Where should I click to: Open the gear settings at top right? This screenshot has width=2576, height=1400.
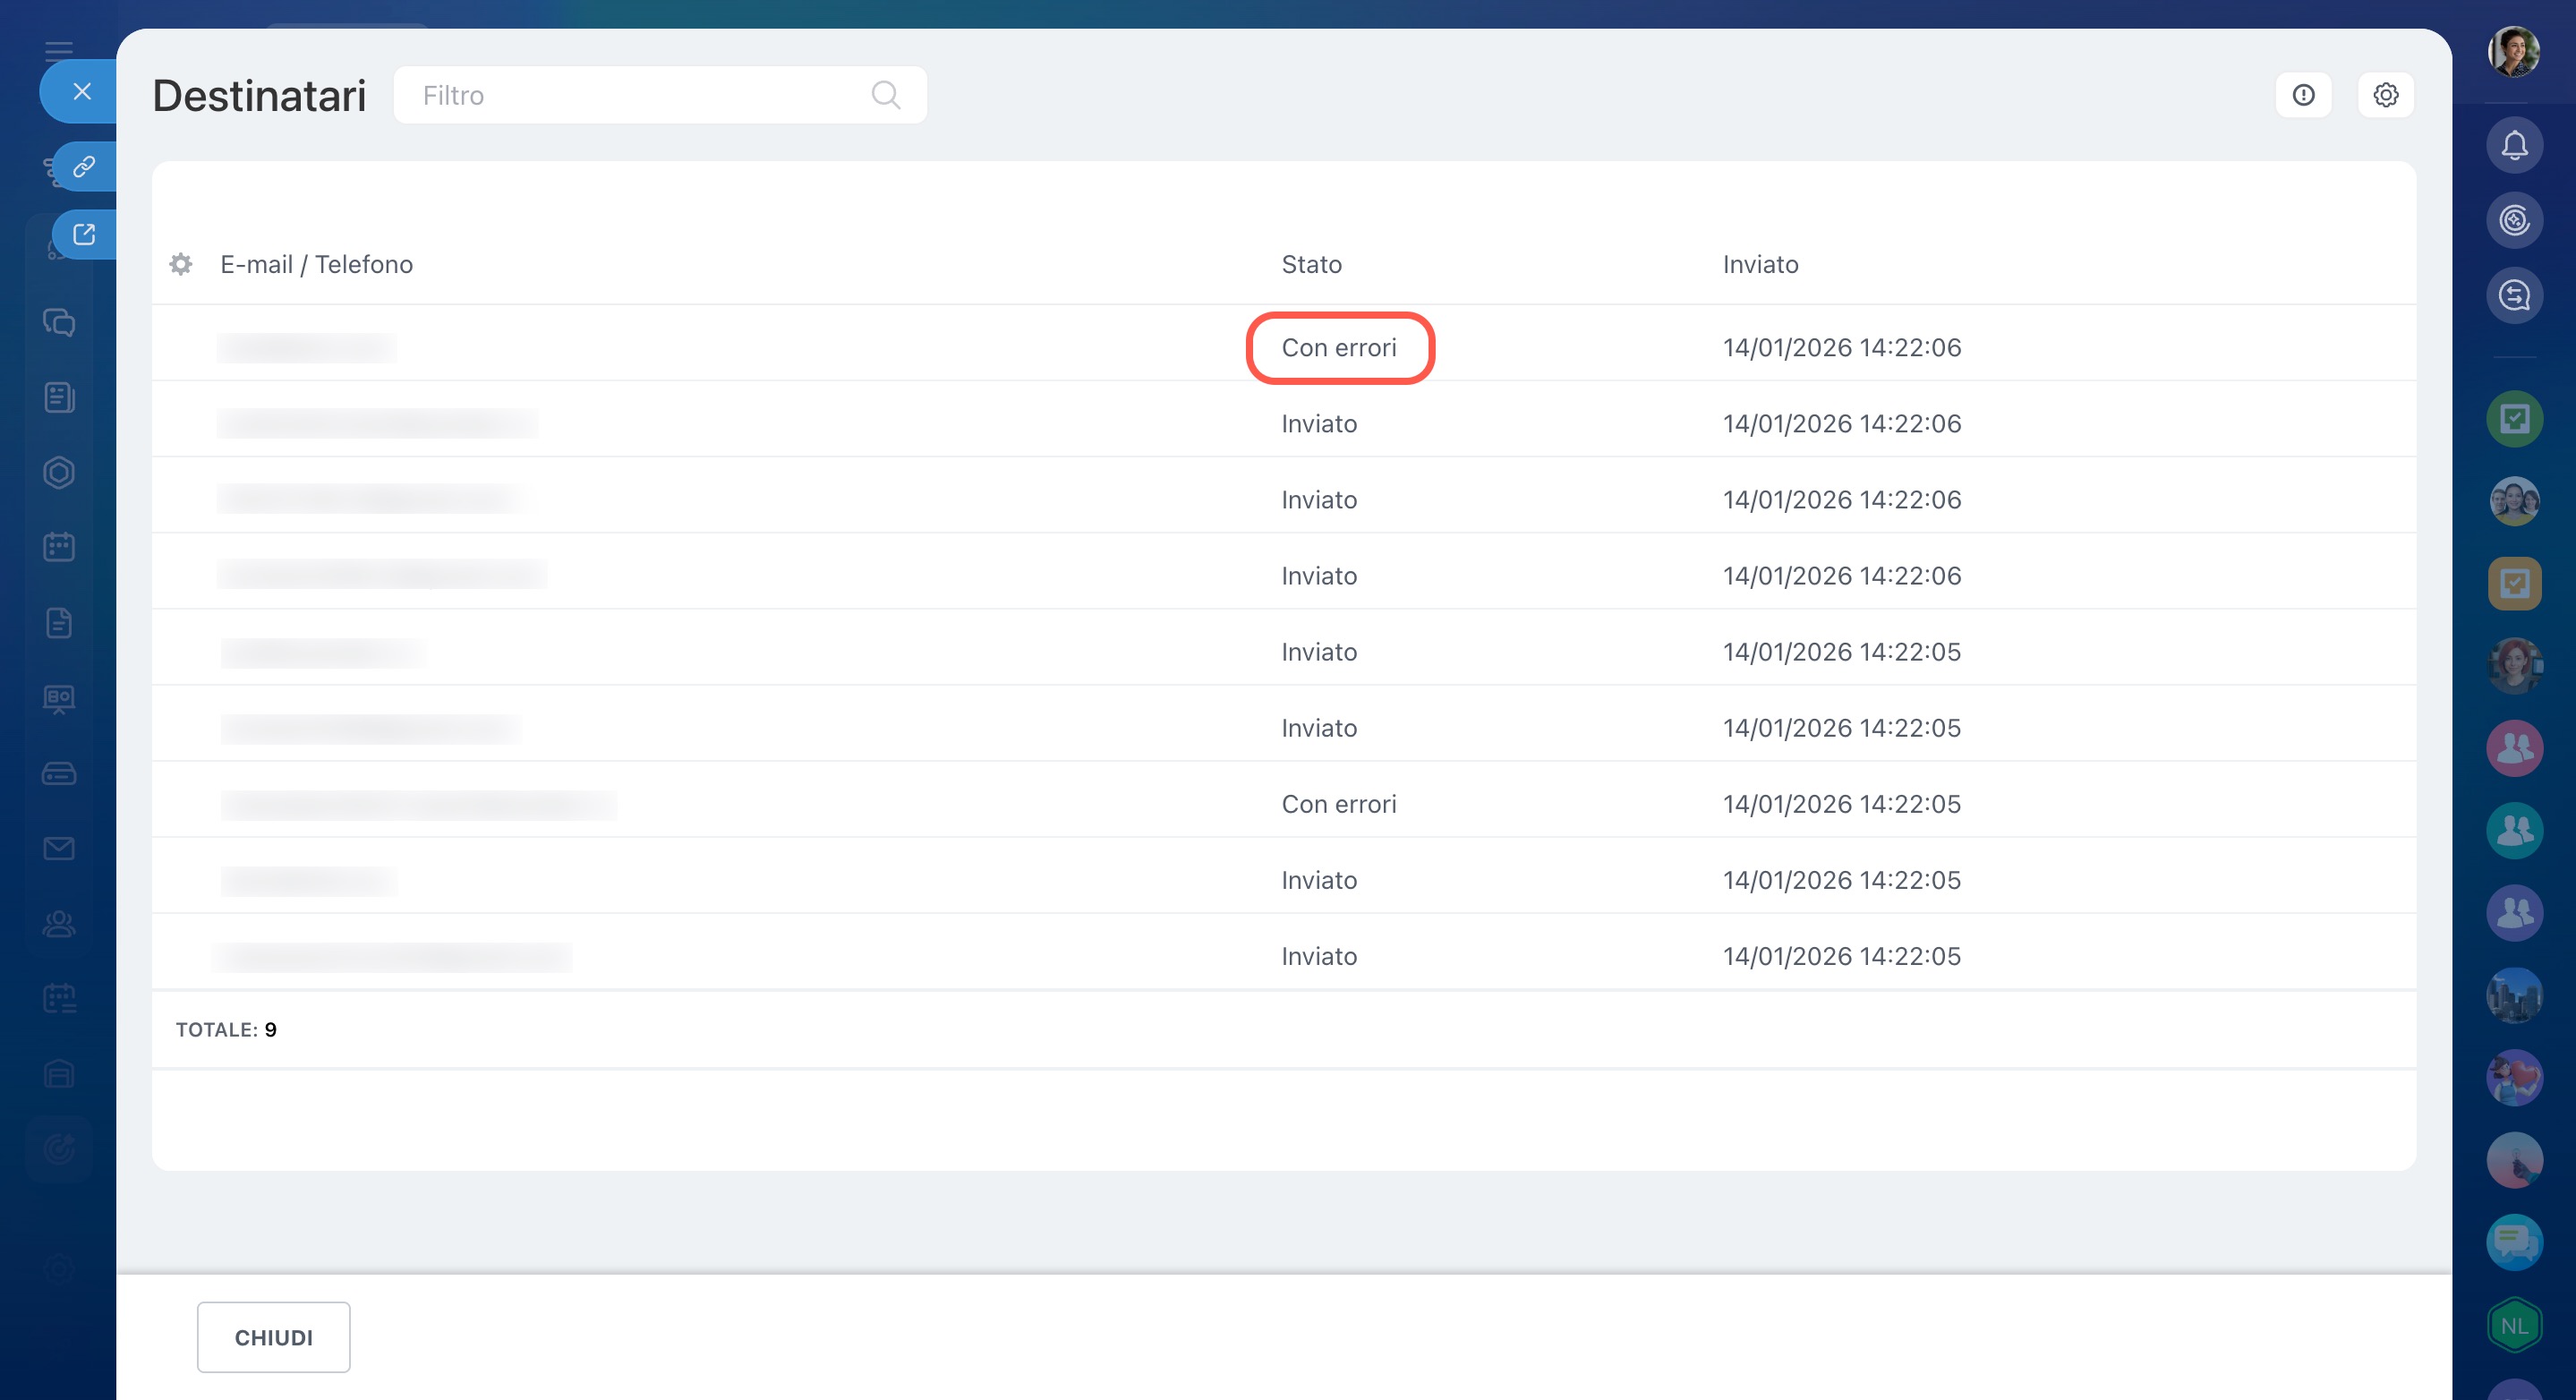pyautogui.click(x=2385, y=95)
